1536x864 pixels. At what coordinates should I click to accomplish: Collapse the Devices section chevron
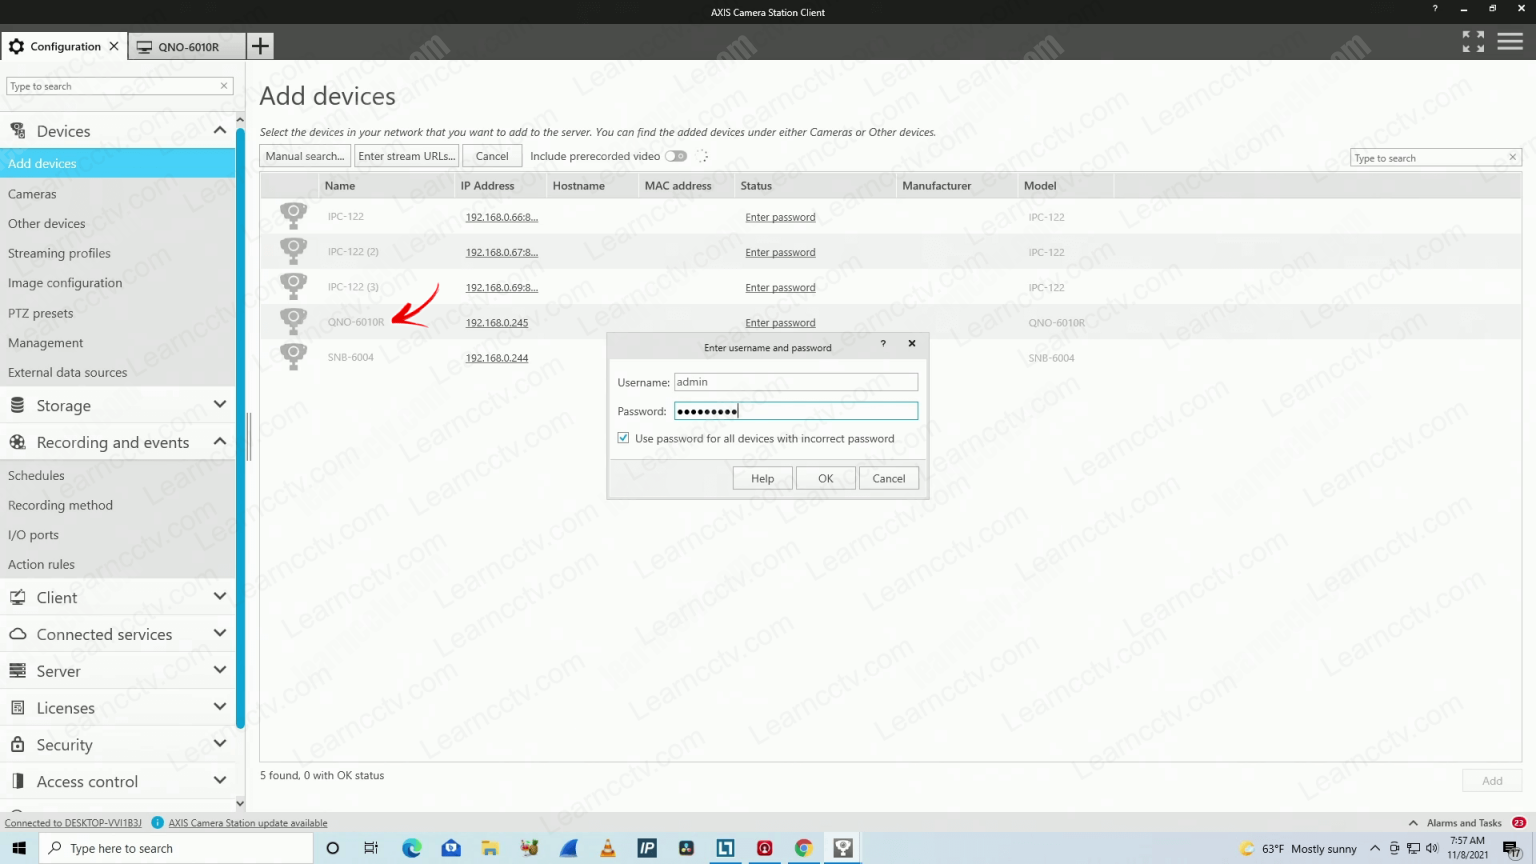click(219, 130)
